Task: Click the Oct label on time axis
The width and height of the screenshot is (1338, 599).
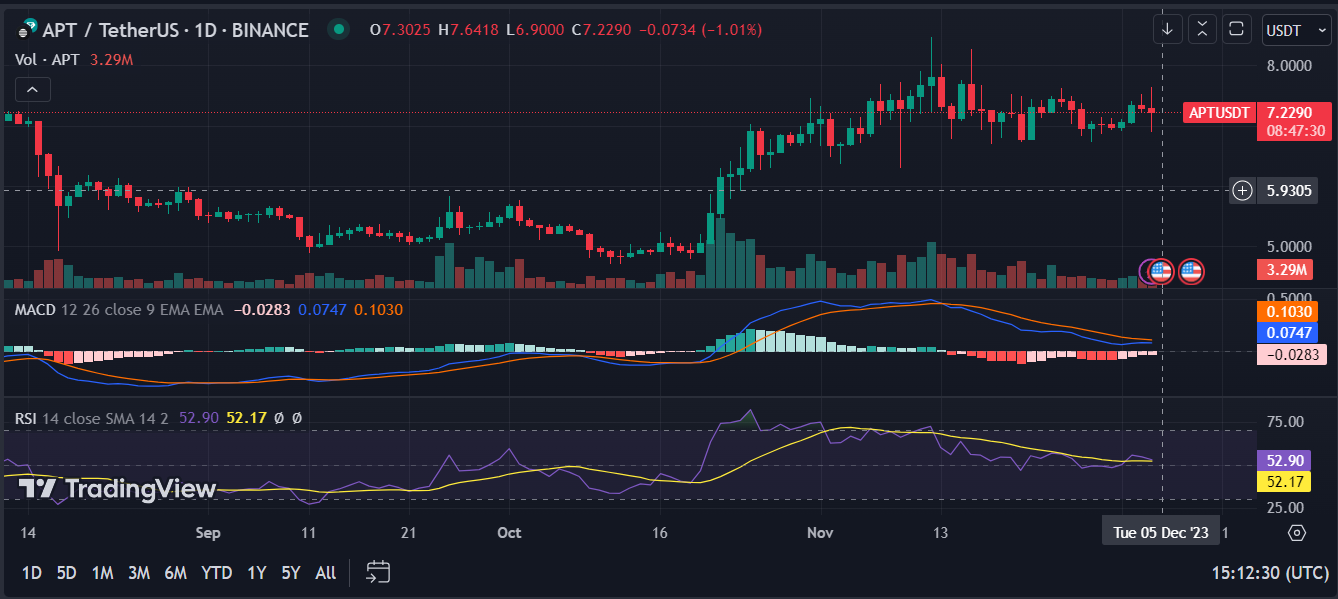Action: pos(509,533)
